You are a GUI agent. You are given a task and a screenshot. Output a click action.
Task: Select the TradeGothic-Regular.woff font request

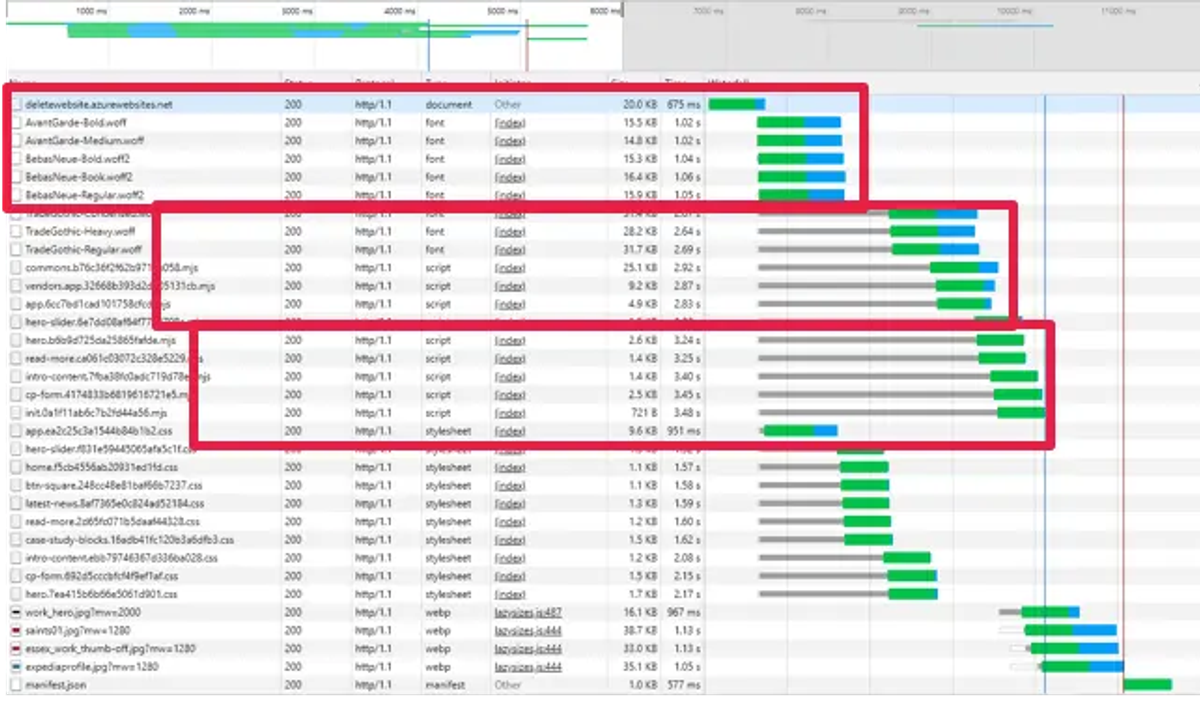pyautogui.click(x=83, y=249)
